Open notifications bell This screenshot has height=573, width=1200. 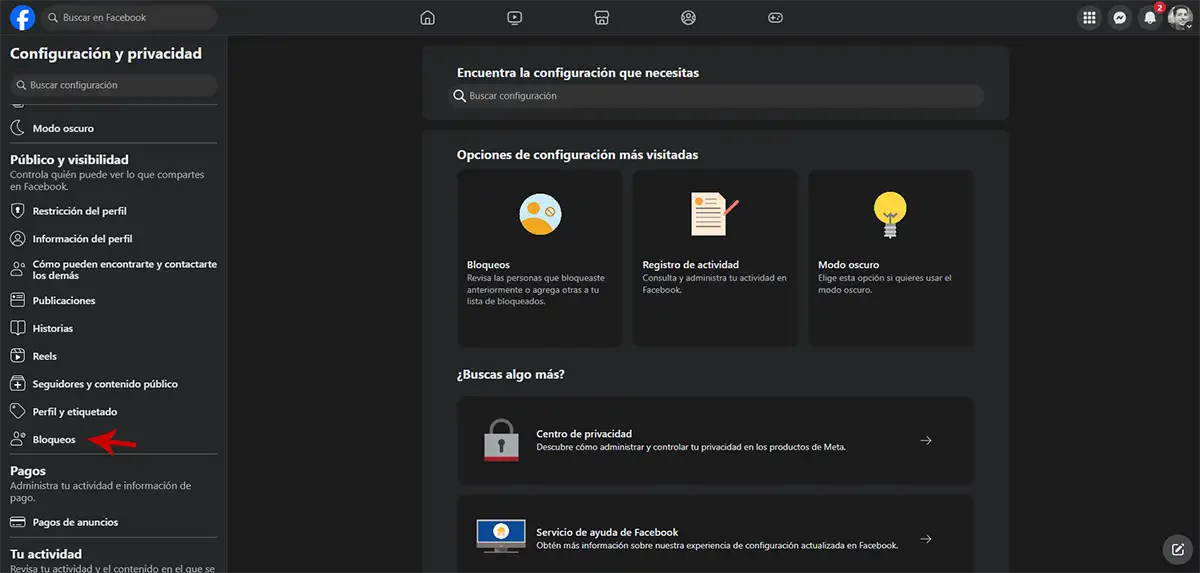click(1151, 18)
